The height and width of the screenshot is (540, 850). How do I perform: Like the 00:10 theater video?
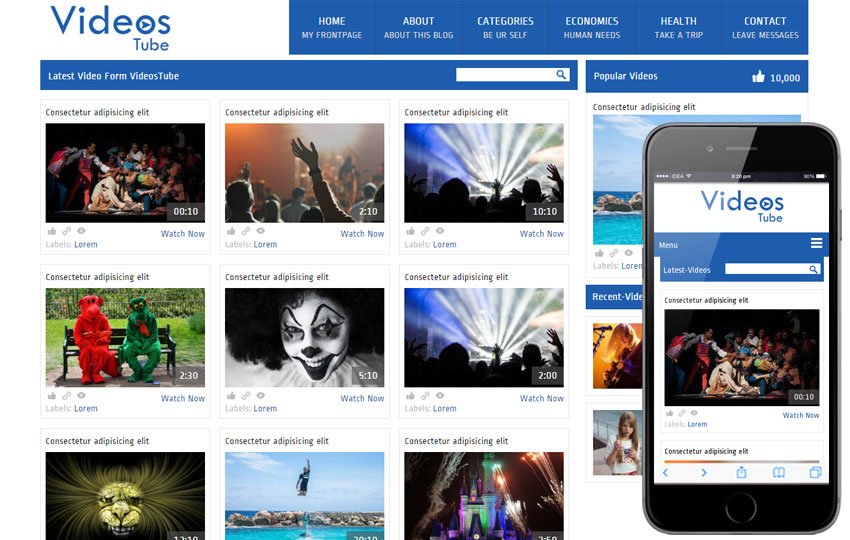click(x=52, y=231)
